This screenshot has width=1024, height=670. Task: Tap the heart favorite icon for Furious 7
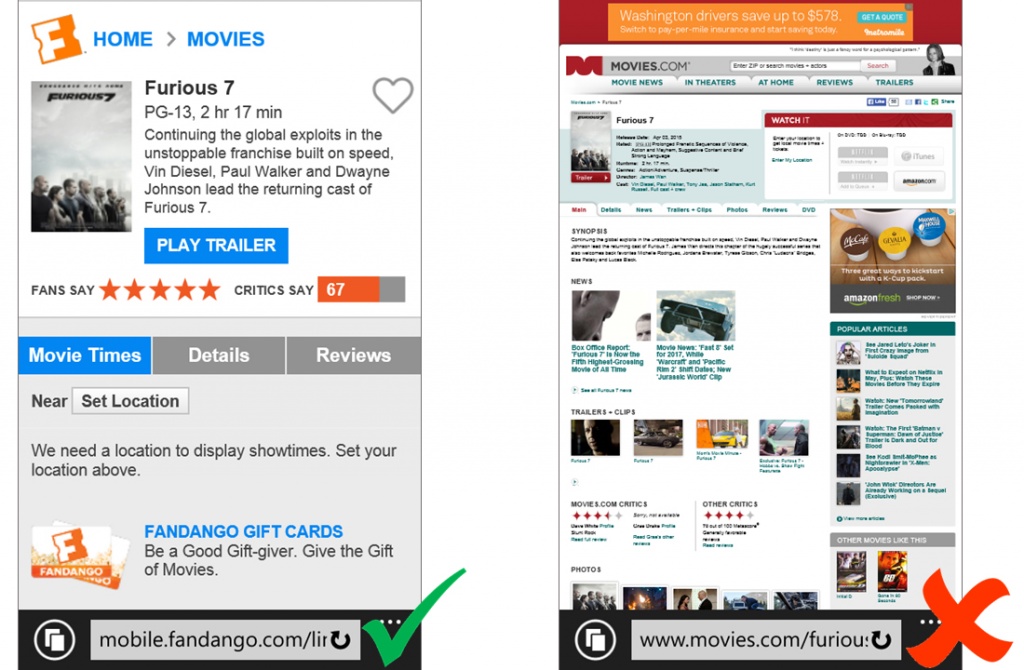click(392, 95)
